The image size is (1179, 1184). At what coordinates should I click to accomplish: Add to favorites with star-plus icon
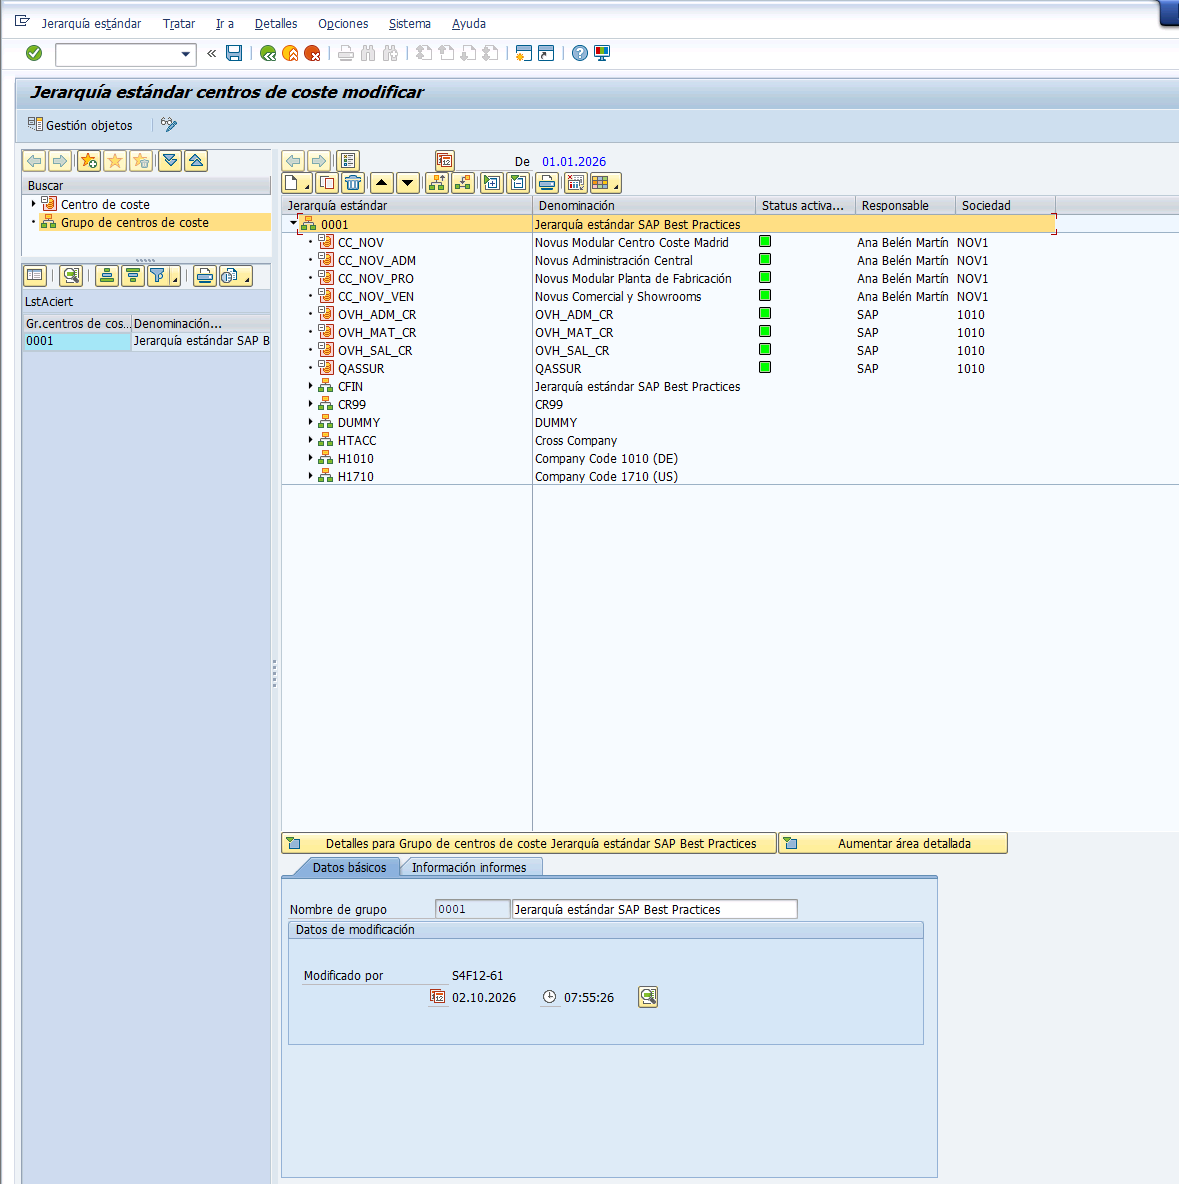pos(89,161)
